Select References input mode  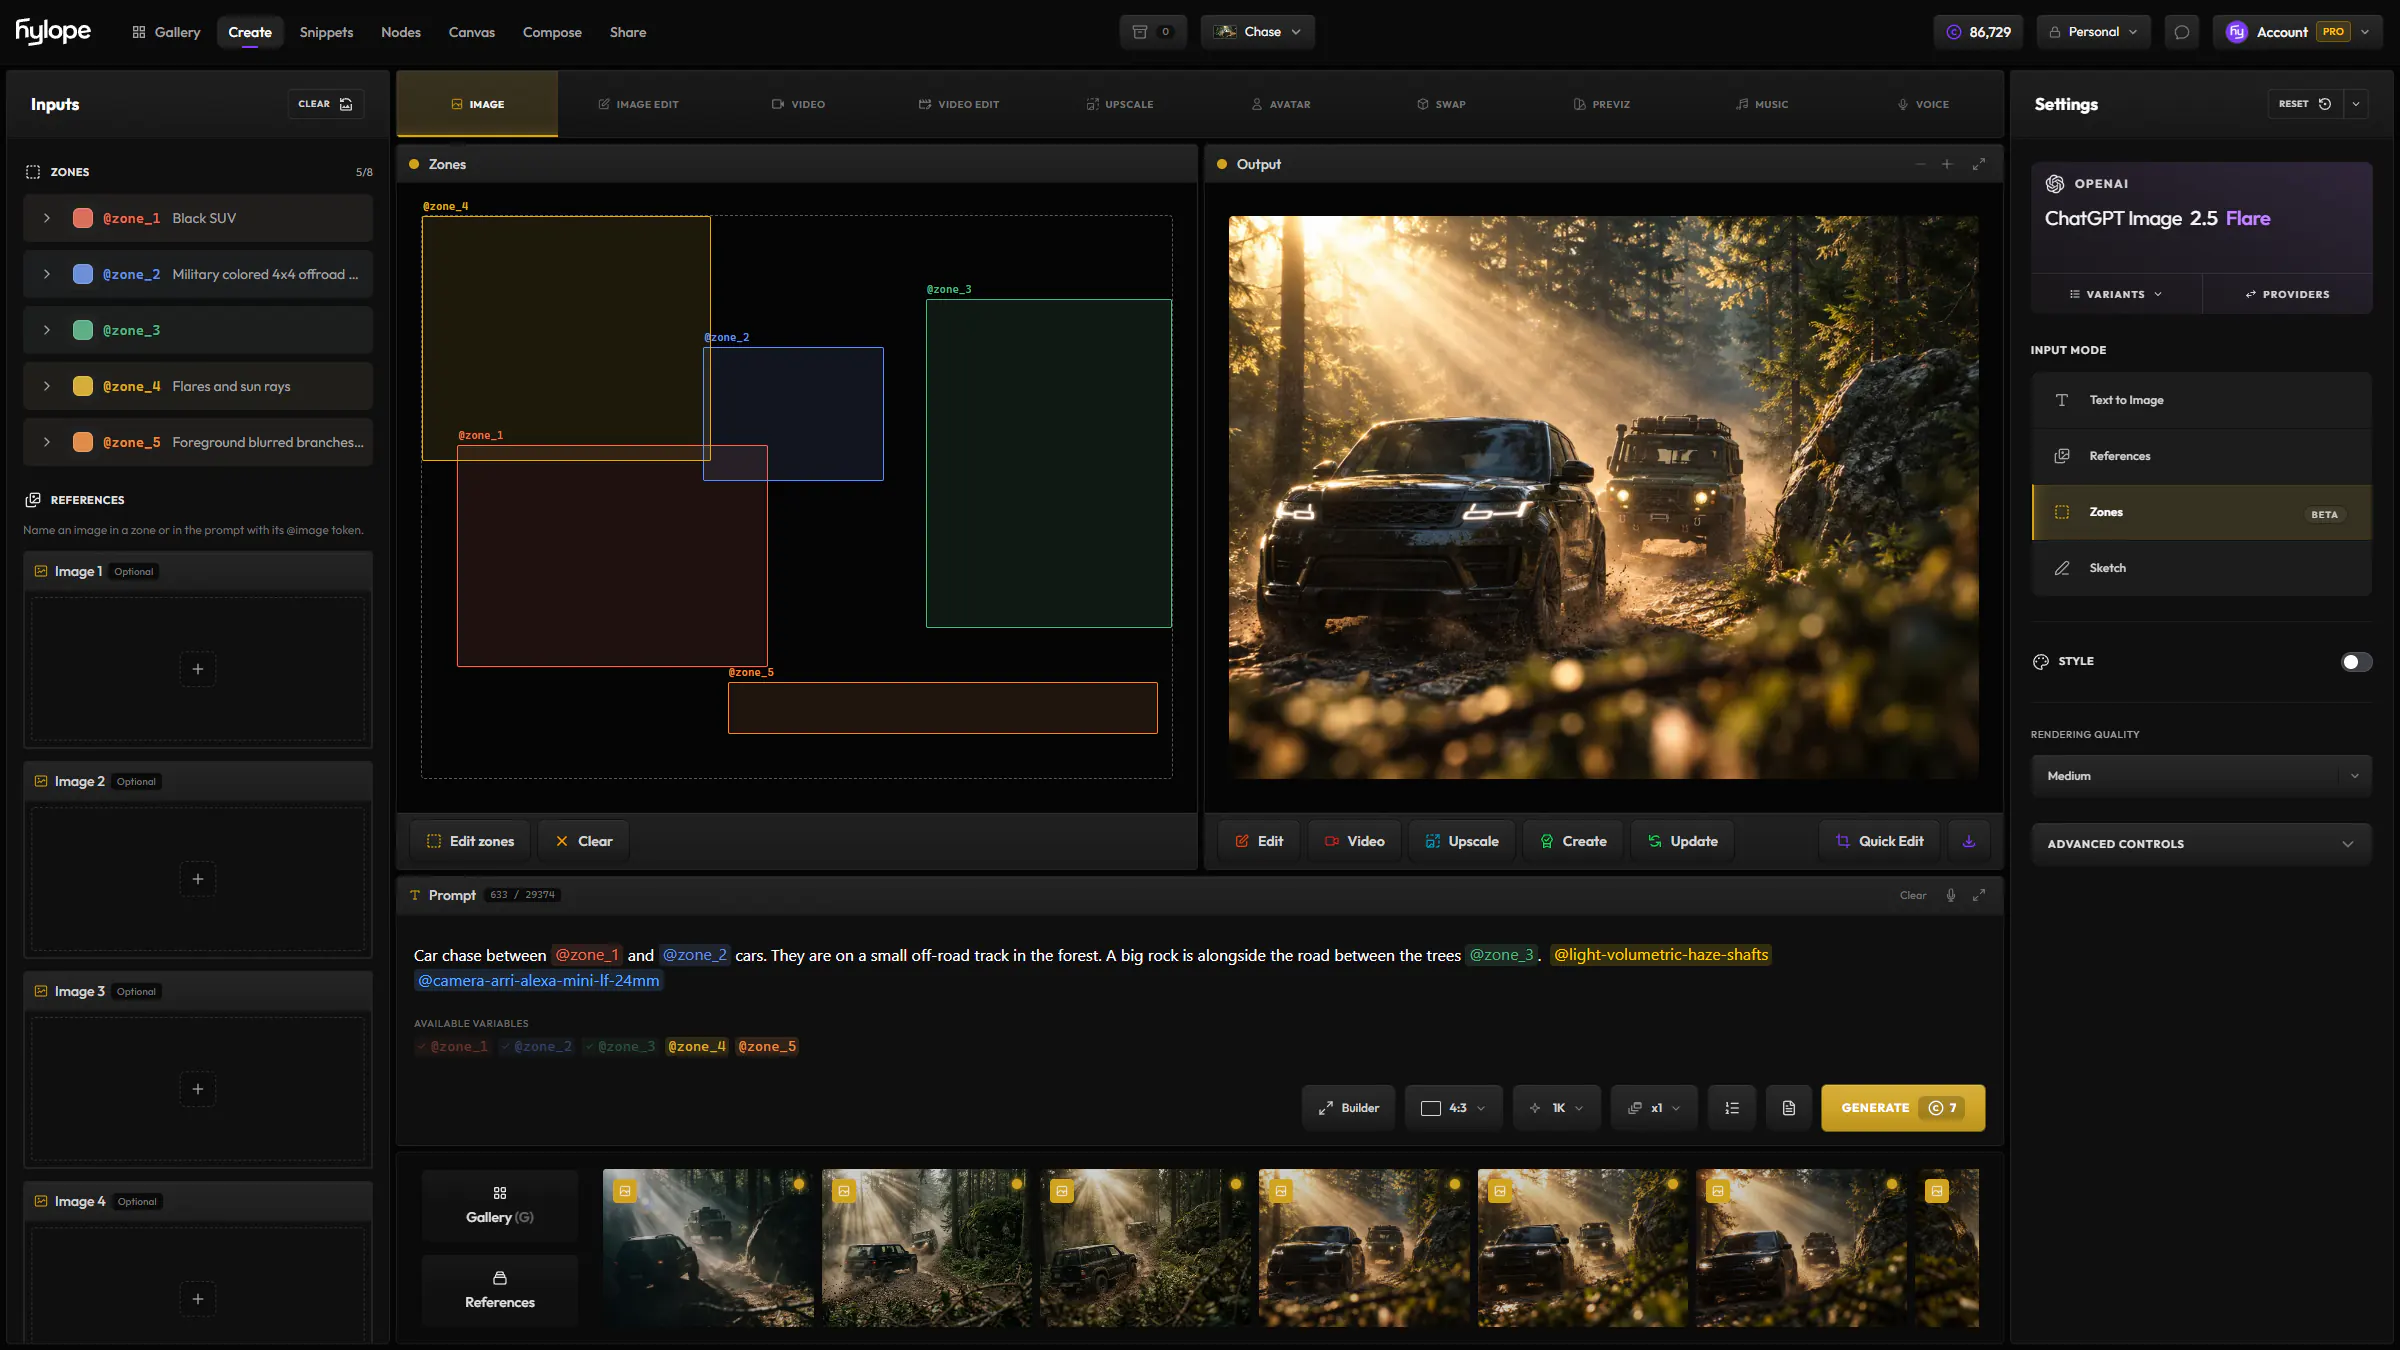[x=2202, y=456]
